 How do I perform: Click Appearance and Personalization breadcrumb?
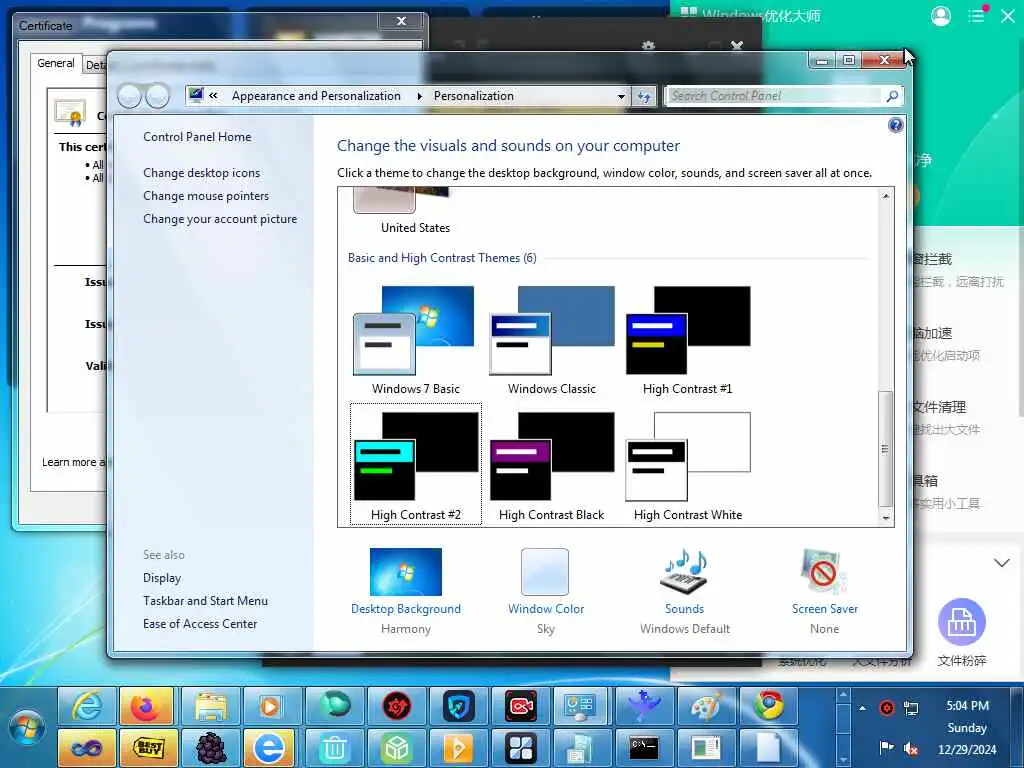coord(316,96)
